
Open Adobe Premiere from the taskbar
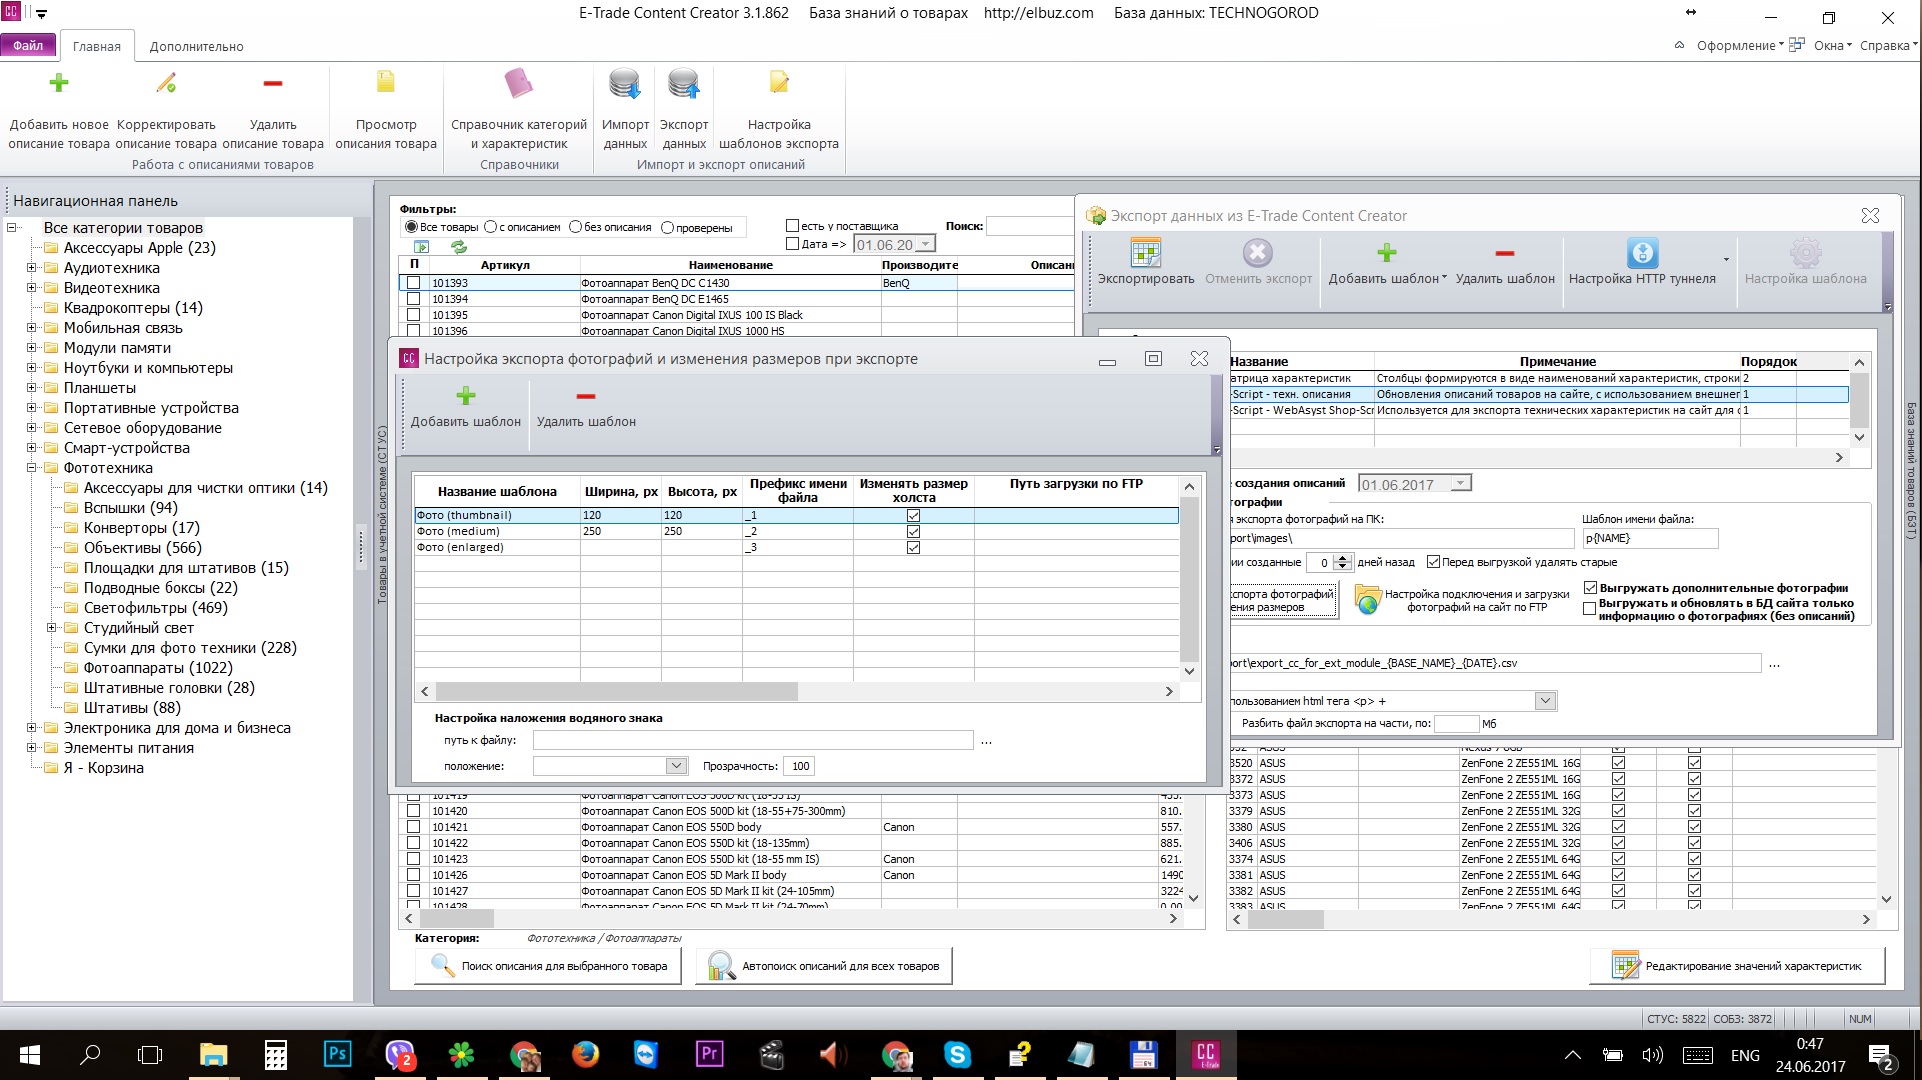pos(709,1054)
